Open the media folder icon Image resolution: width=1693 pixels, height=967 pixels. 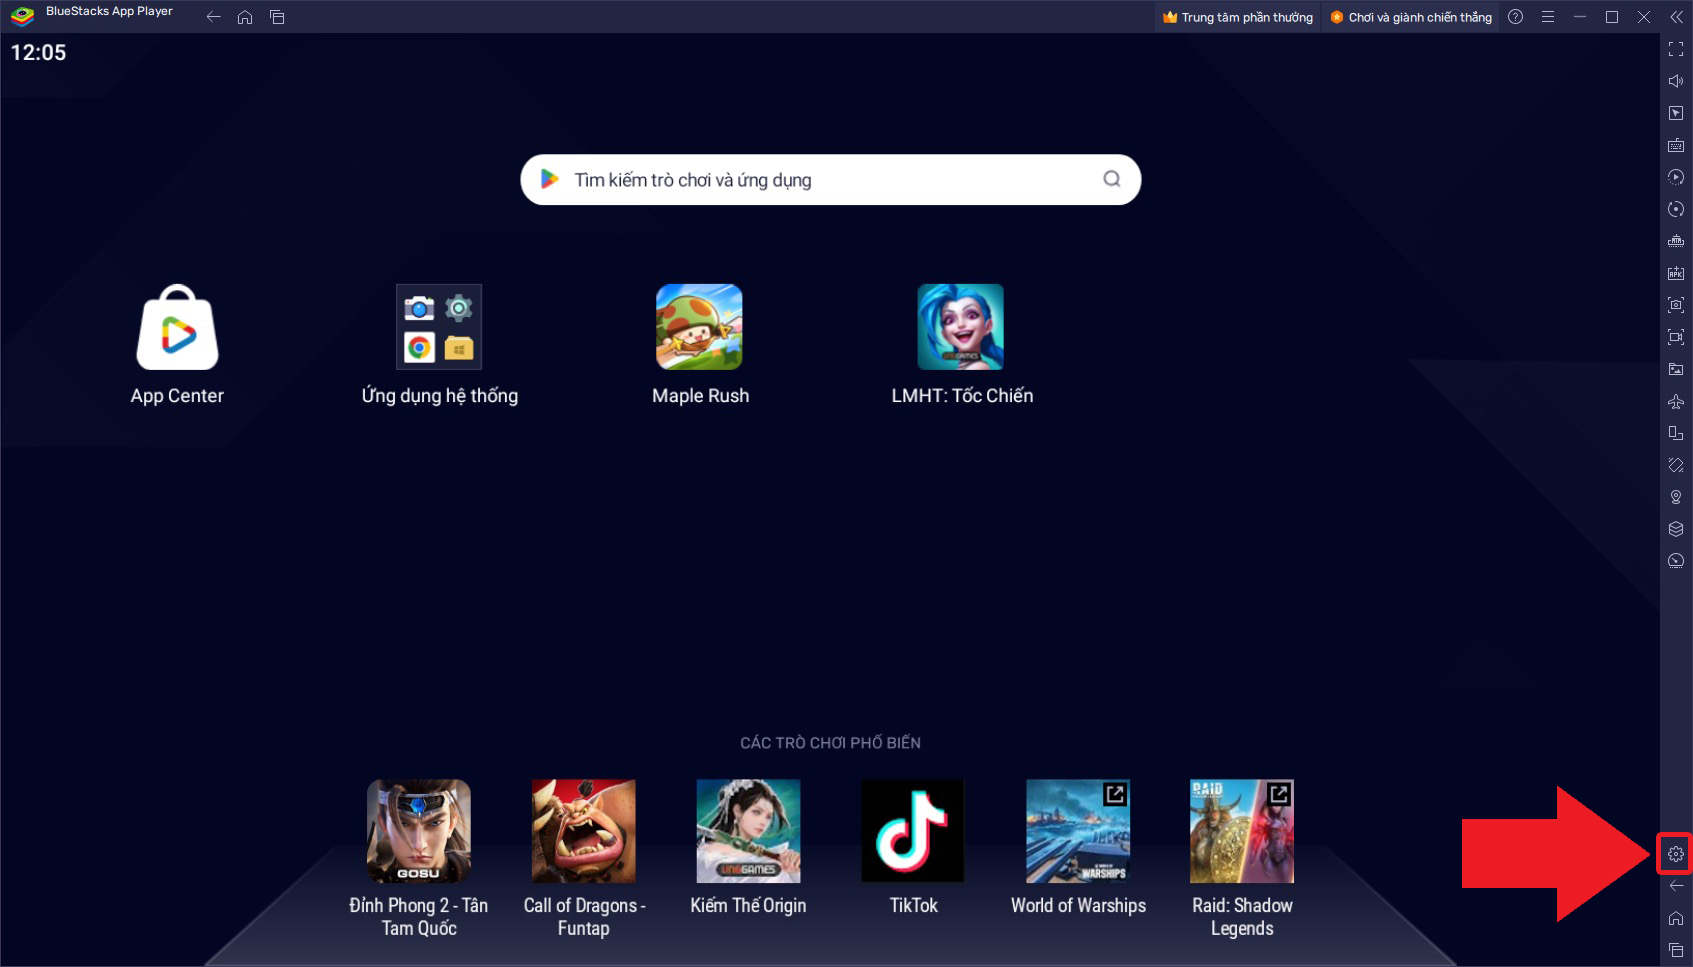1676,369
